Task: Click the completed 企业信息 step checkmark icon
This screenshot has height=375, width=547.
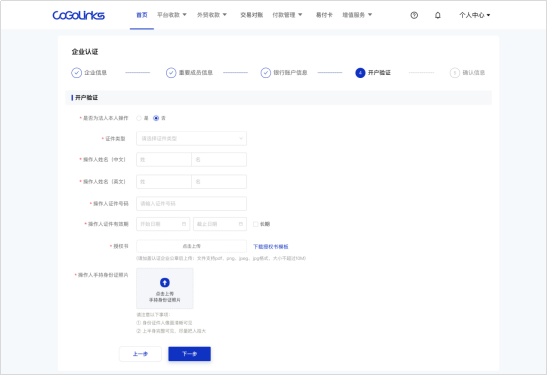Action: tap(76, 73)
